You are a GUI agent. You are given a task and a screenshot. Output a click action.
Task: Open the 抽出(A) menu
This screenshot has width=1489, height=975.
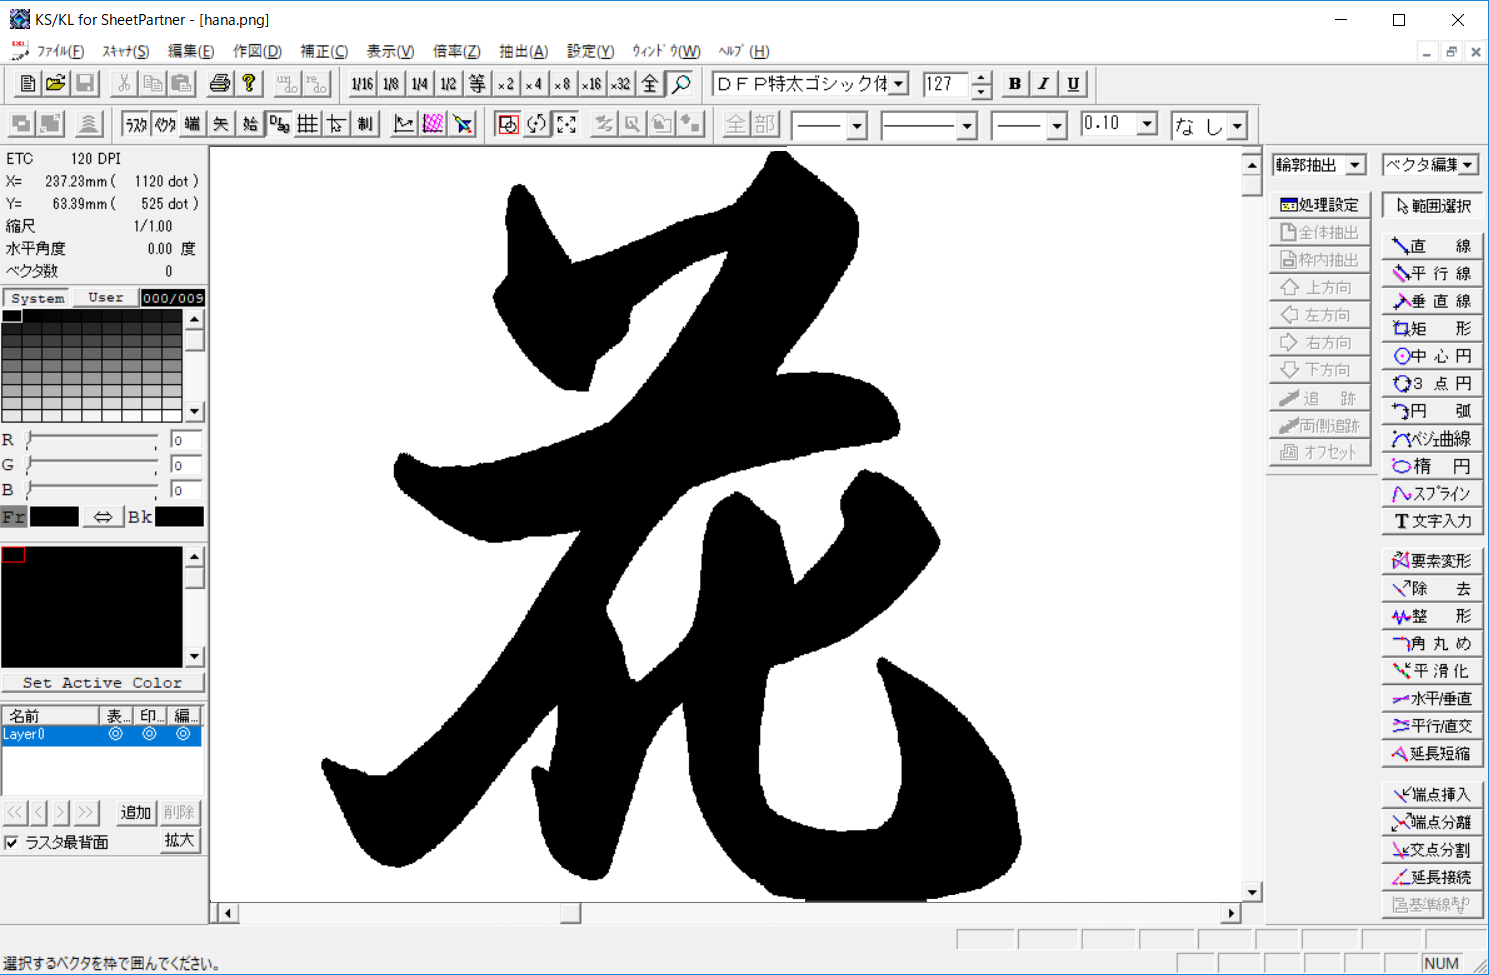coord(523,51)
